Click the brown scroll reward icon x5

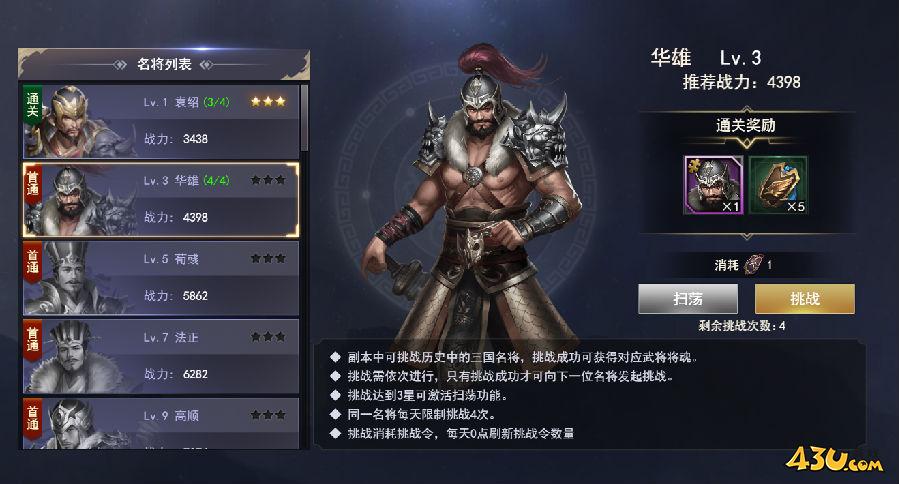click(779, 185)
